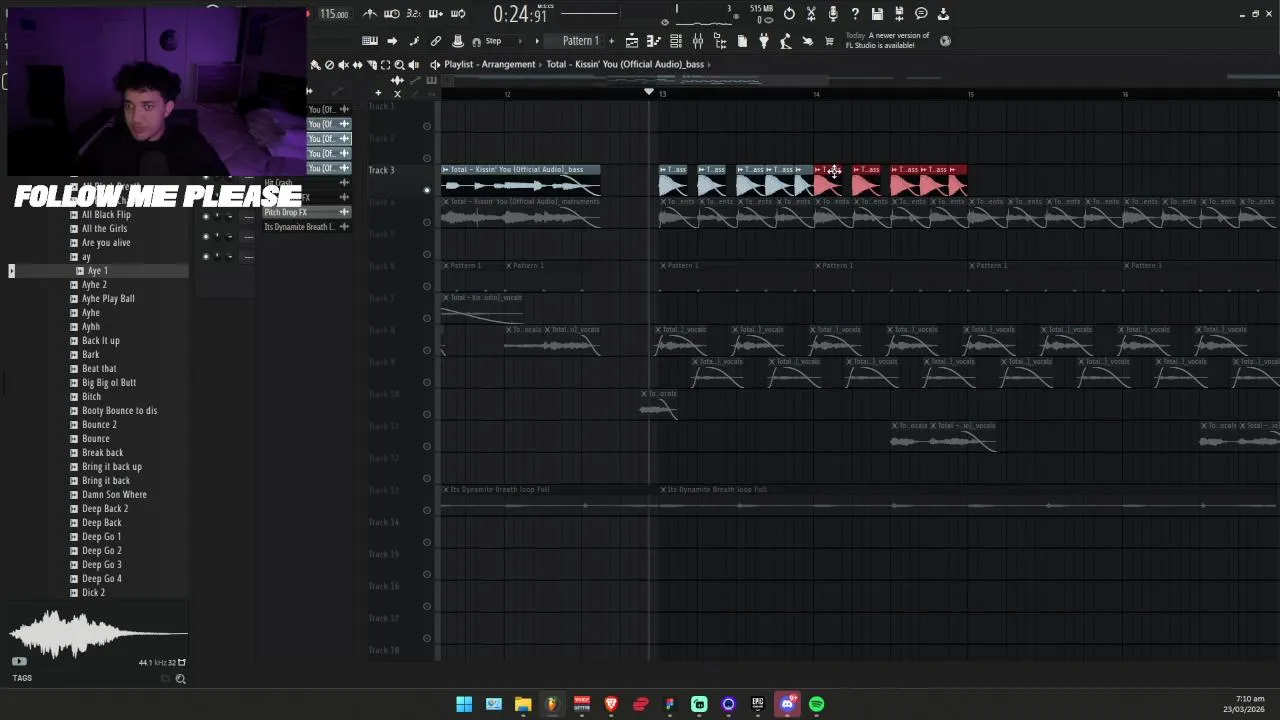Image resolution: width=1280 pixels, height=720 pixels.
Task: Select 'Damn Son Where' sample
Action: 114,494
